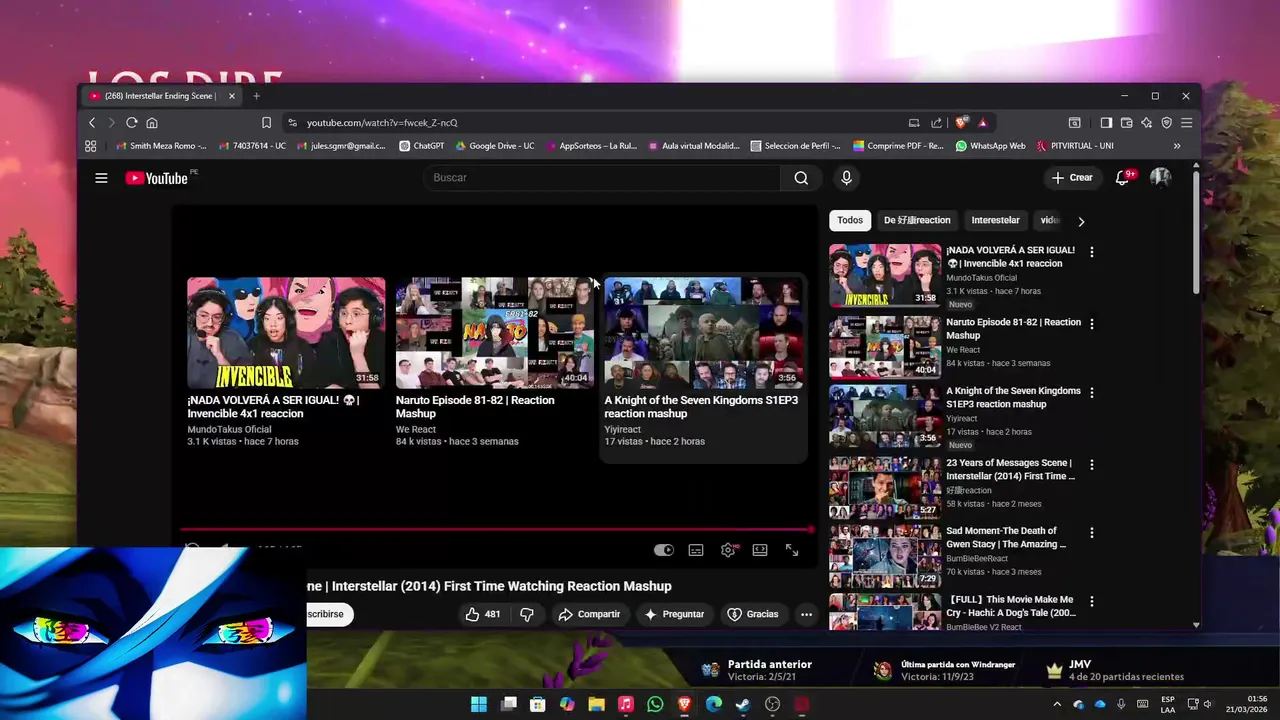
Task: Enter fullscreen in the video player
Action: coord(792,550)
